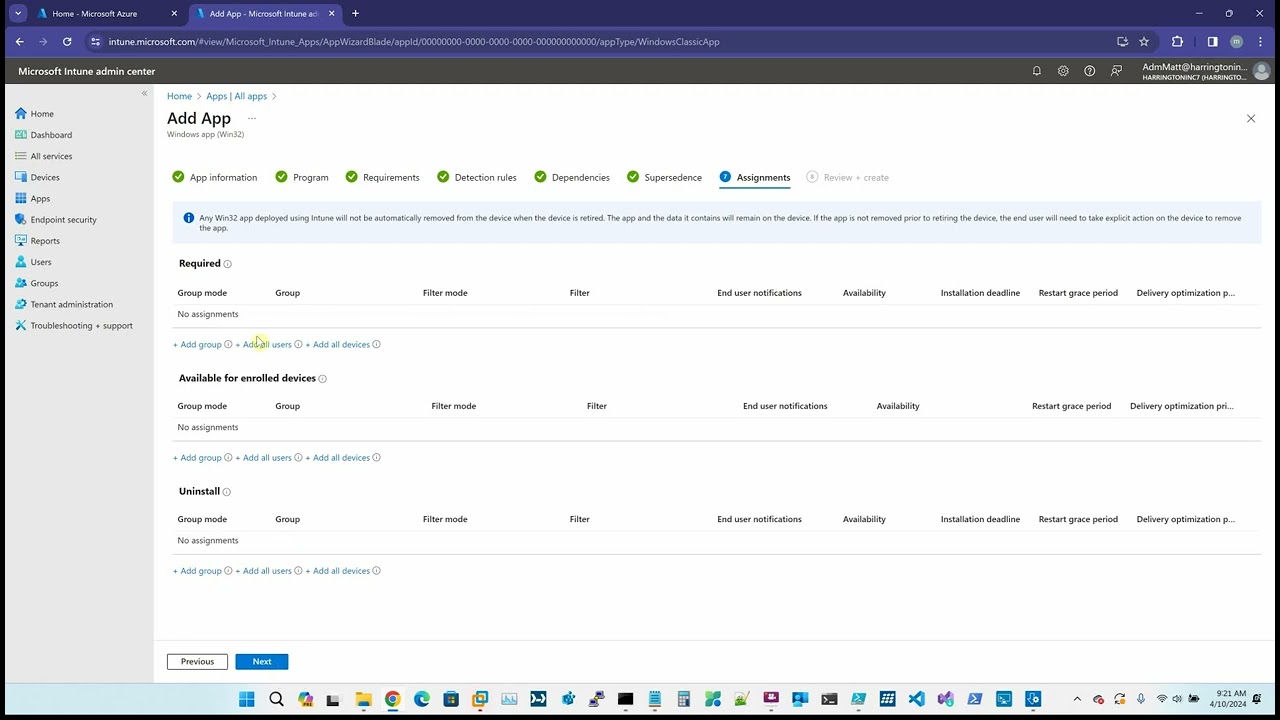1280x720 pixels.
Task: Show info tooltip for Available for enrolled devices
Action: pyautogui.click(x=322, y=379)
